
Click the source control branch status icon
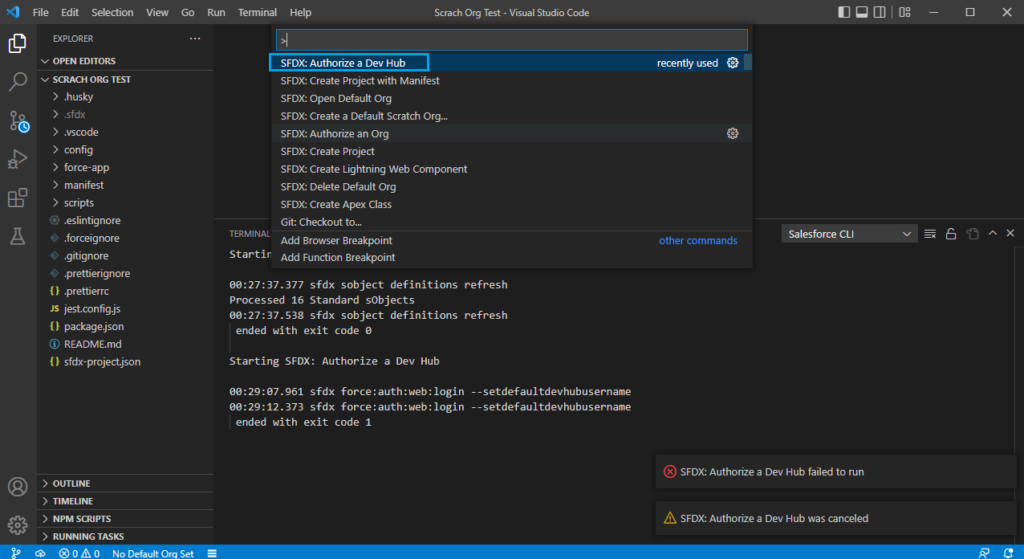[16, 553]
